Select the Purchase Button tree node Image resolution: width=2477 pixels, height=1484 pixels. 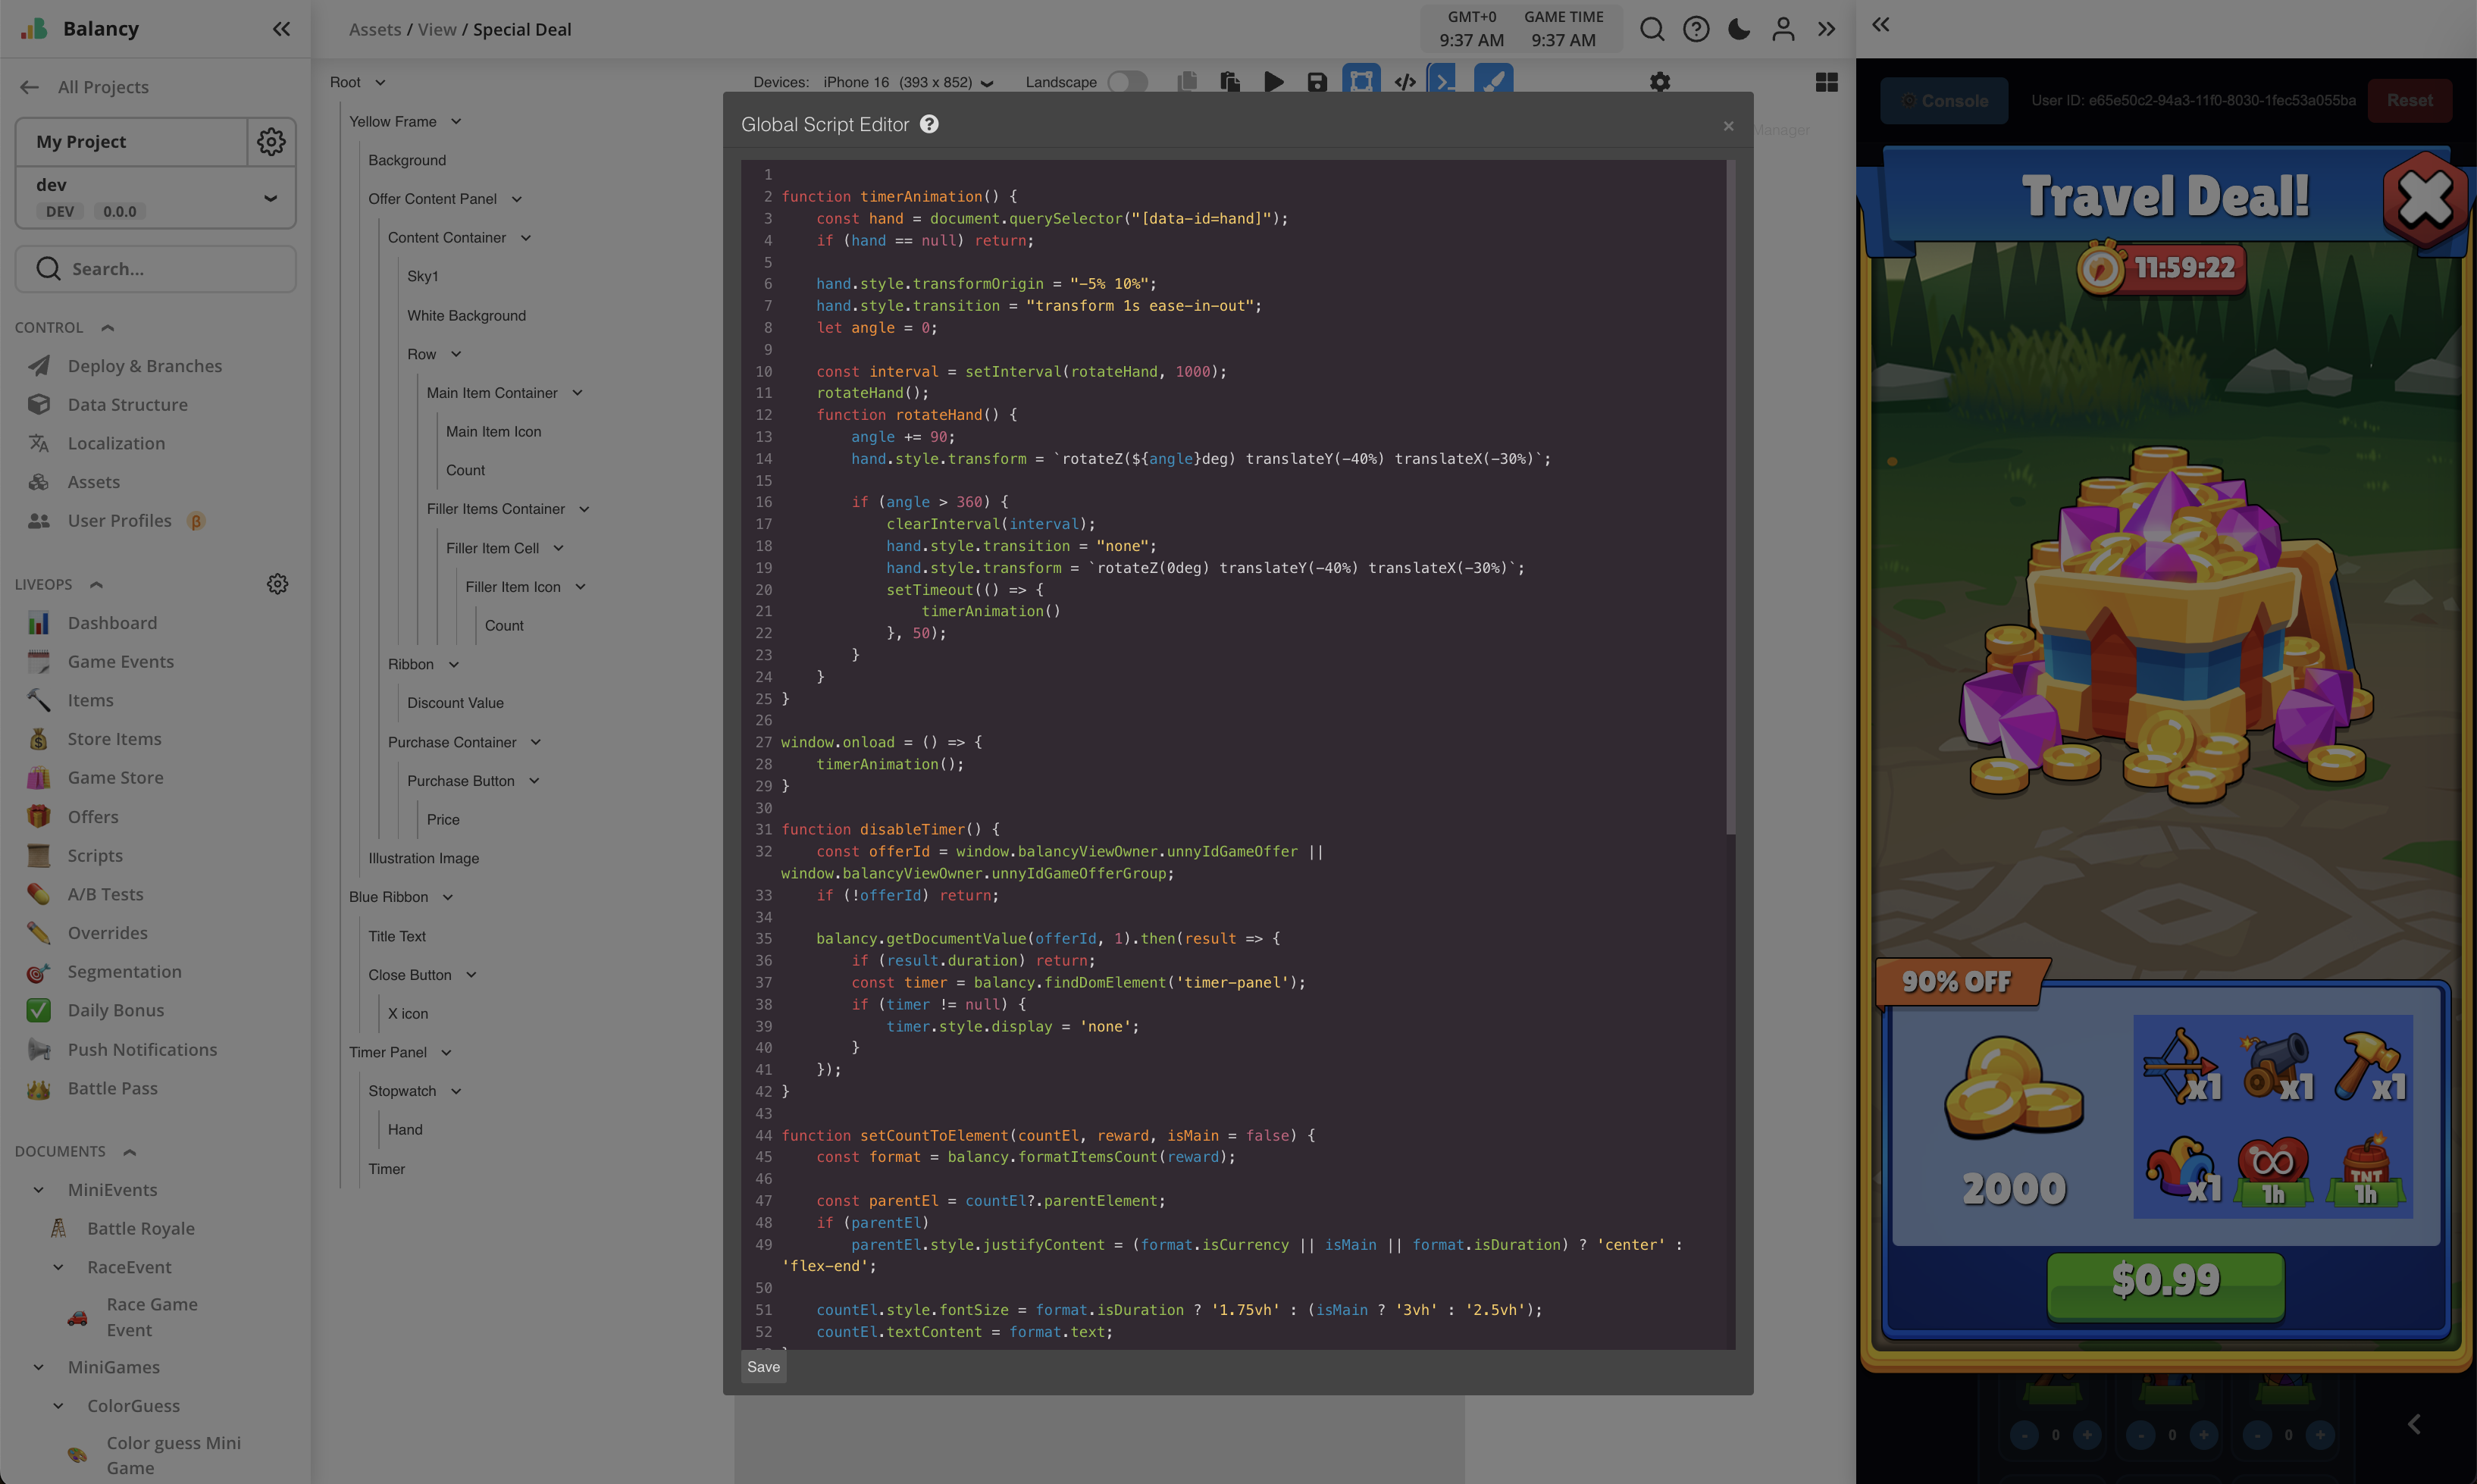[x=460, y=781]
